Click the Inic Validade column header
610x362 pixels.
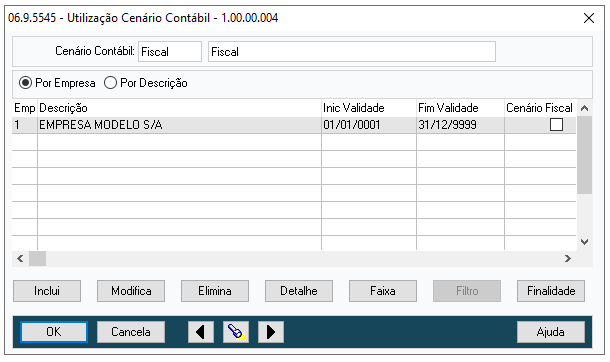(369, 108)
